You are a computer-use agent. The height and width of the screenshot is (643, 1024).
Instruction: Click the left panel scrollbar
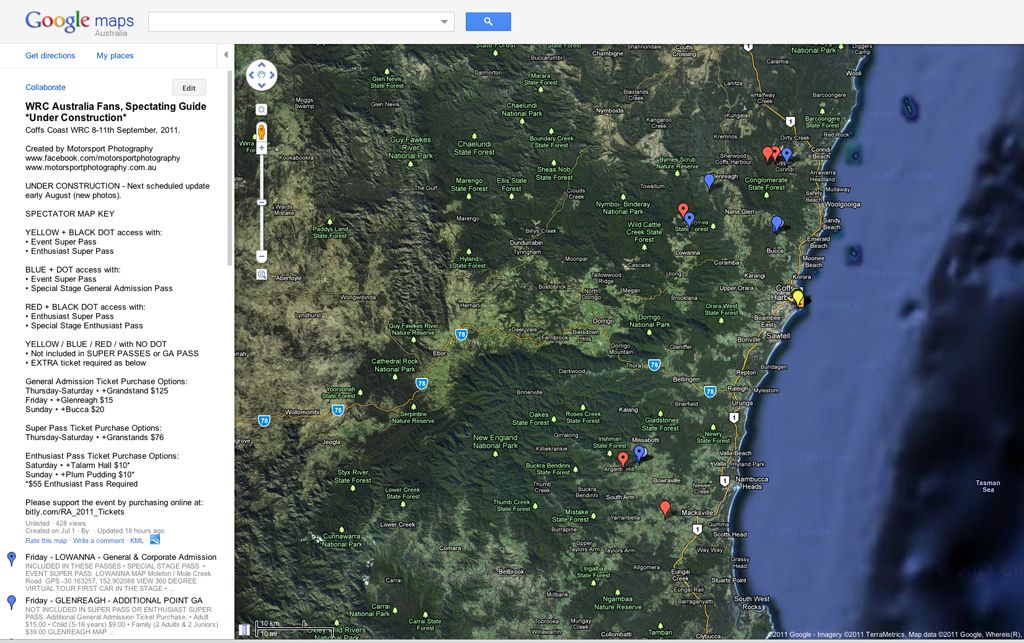[229, 168]
